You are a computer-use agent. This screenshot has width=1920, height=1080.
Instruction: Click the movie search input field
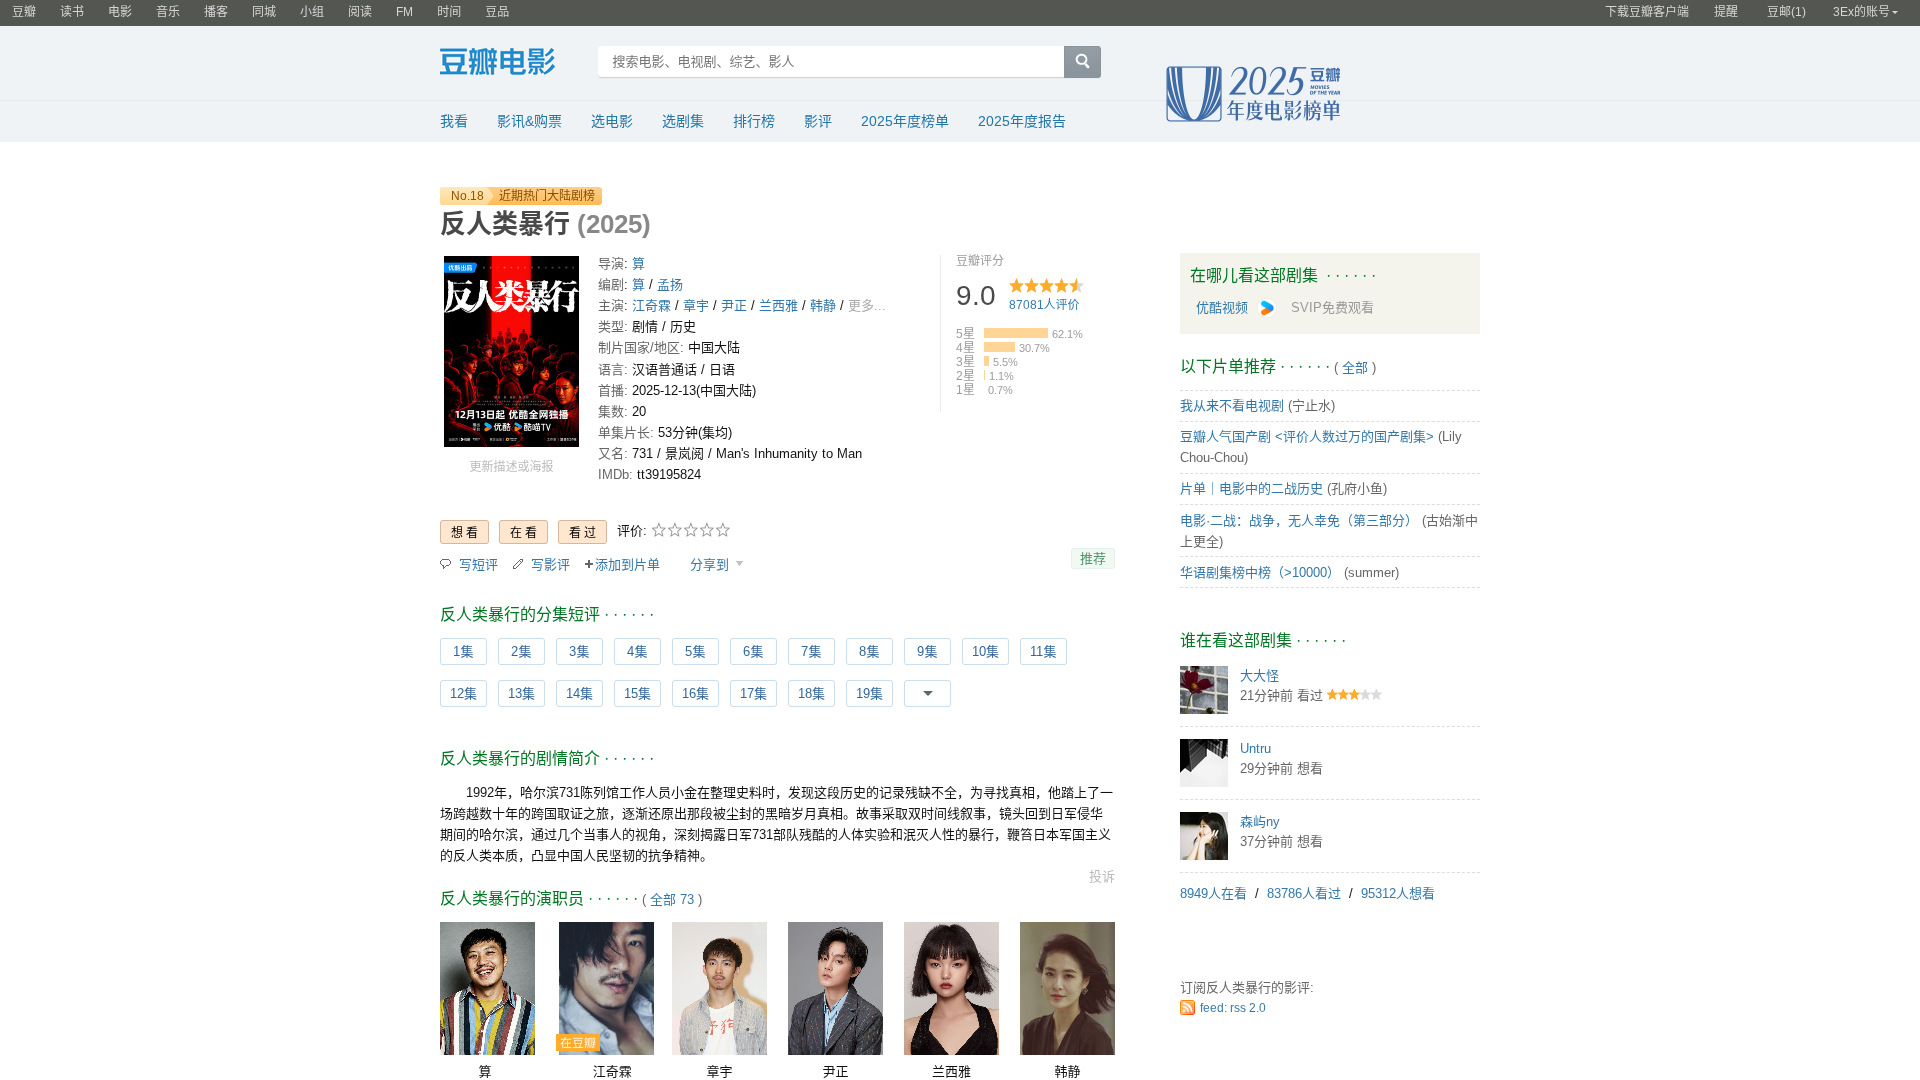click(831, 62)
